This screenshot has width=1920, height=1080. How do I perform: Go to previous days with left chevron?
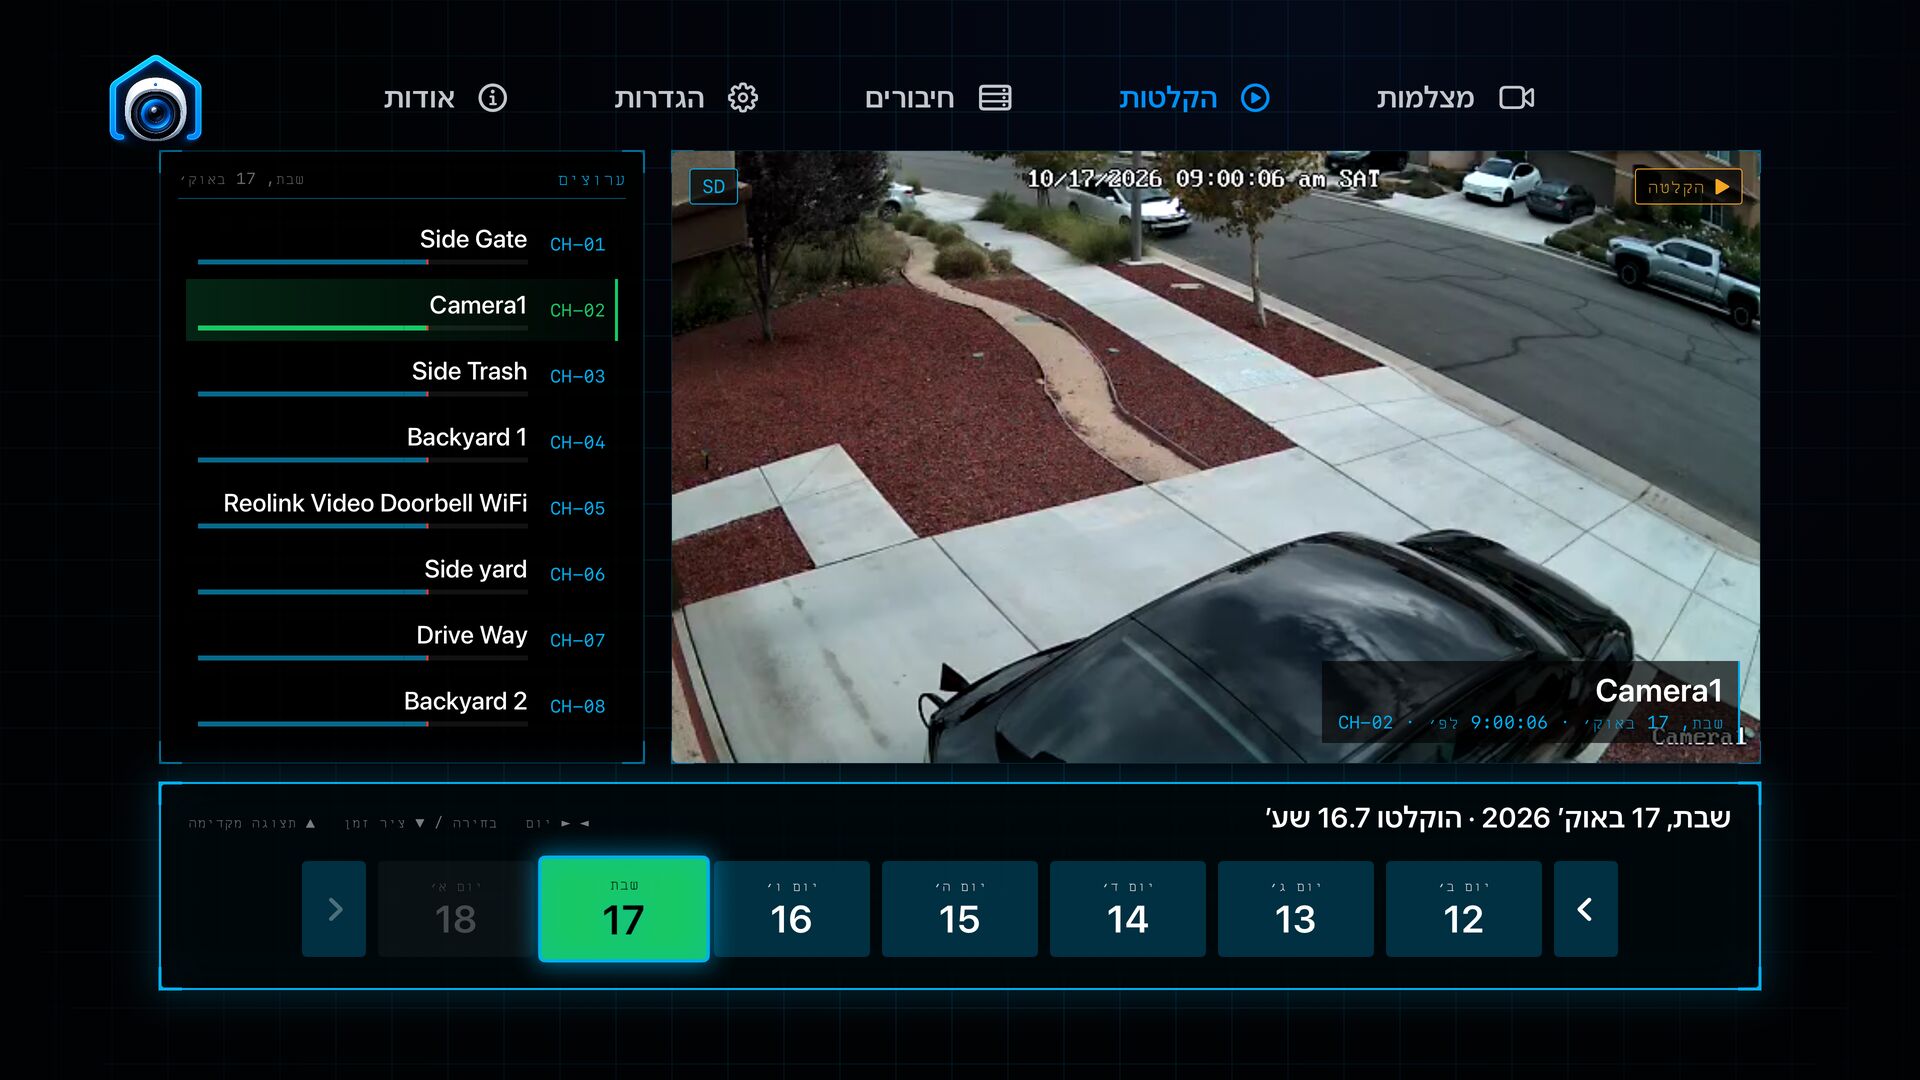(x=1585, y=909)
